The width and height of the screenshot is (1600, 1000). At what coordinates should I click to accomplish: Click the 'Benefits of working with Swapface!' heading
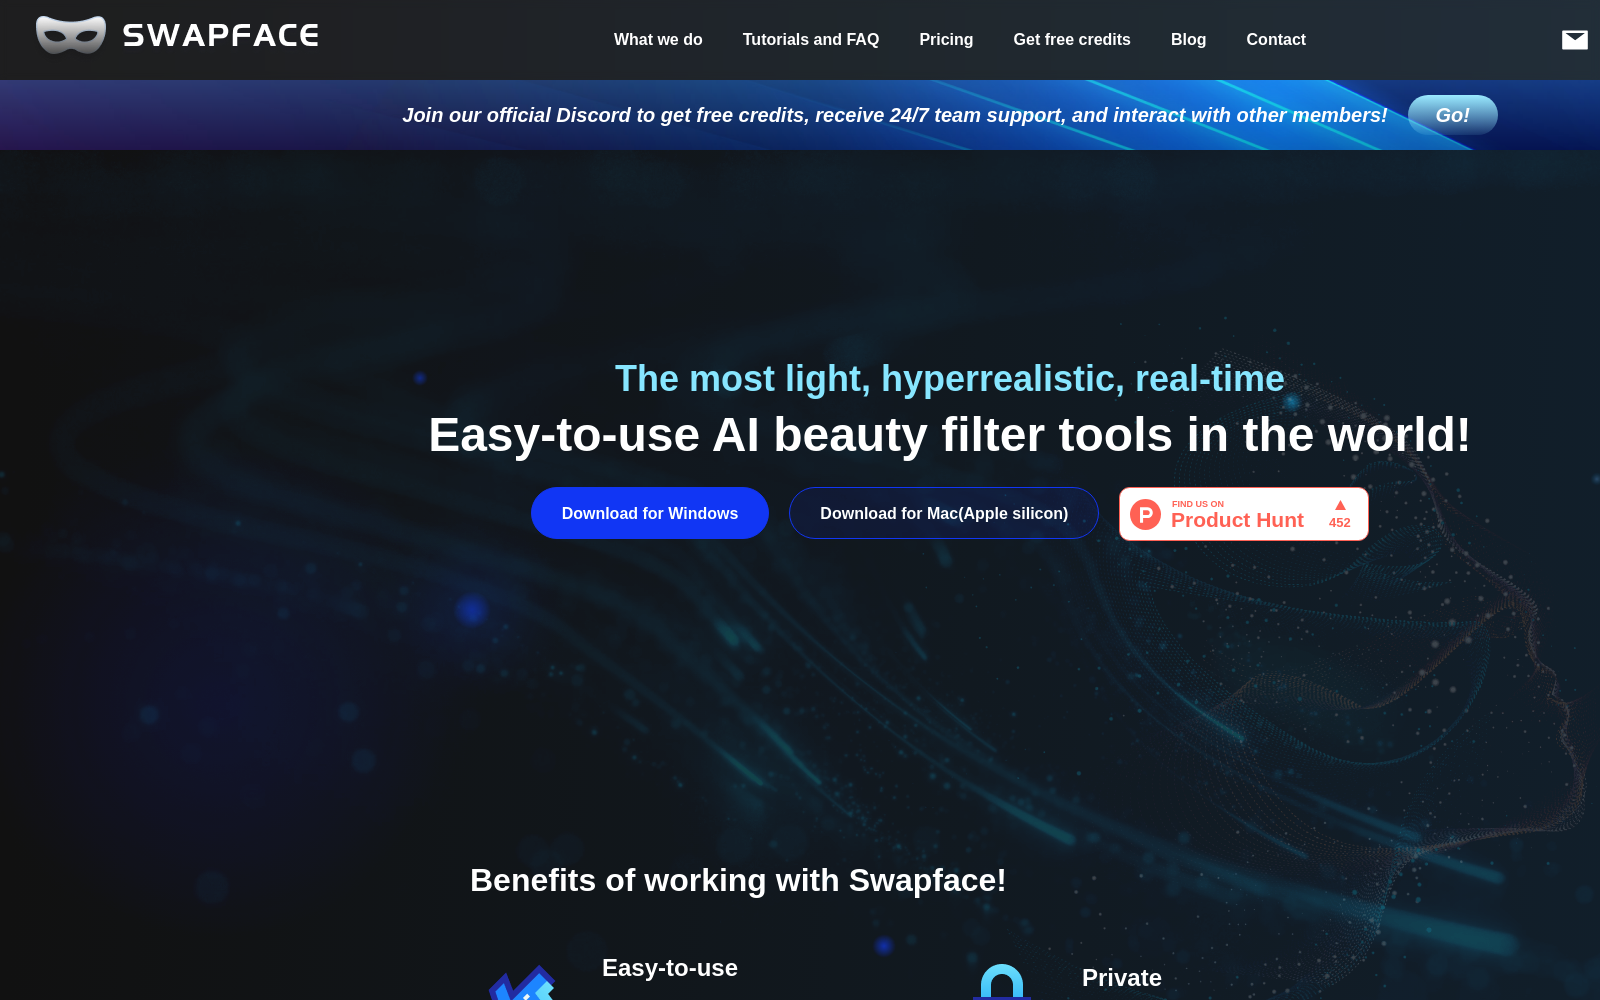click(x=738, y=880)
